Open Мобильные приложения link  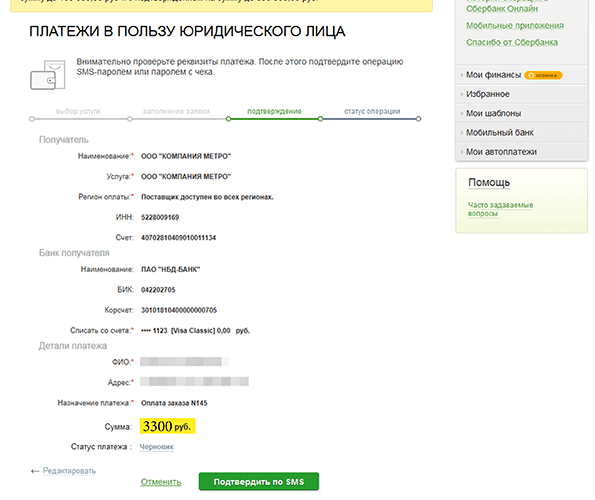(515, 25)
